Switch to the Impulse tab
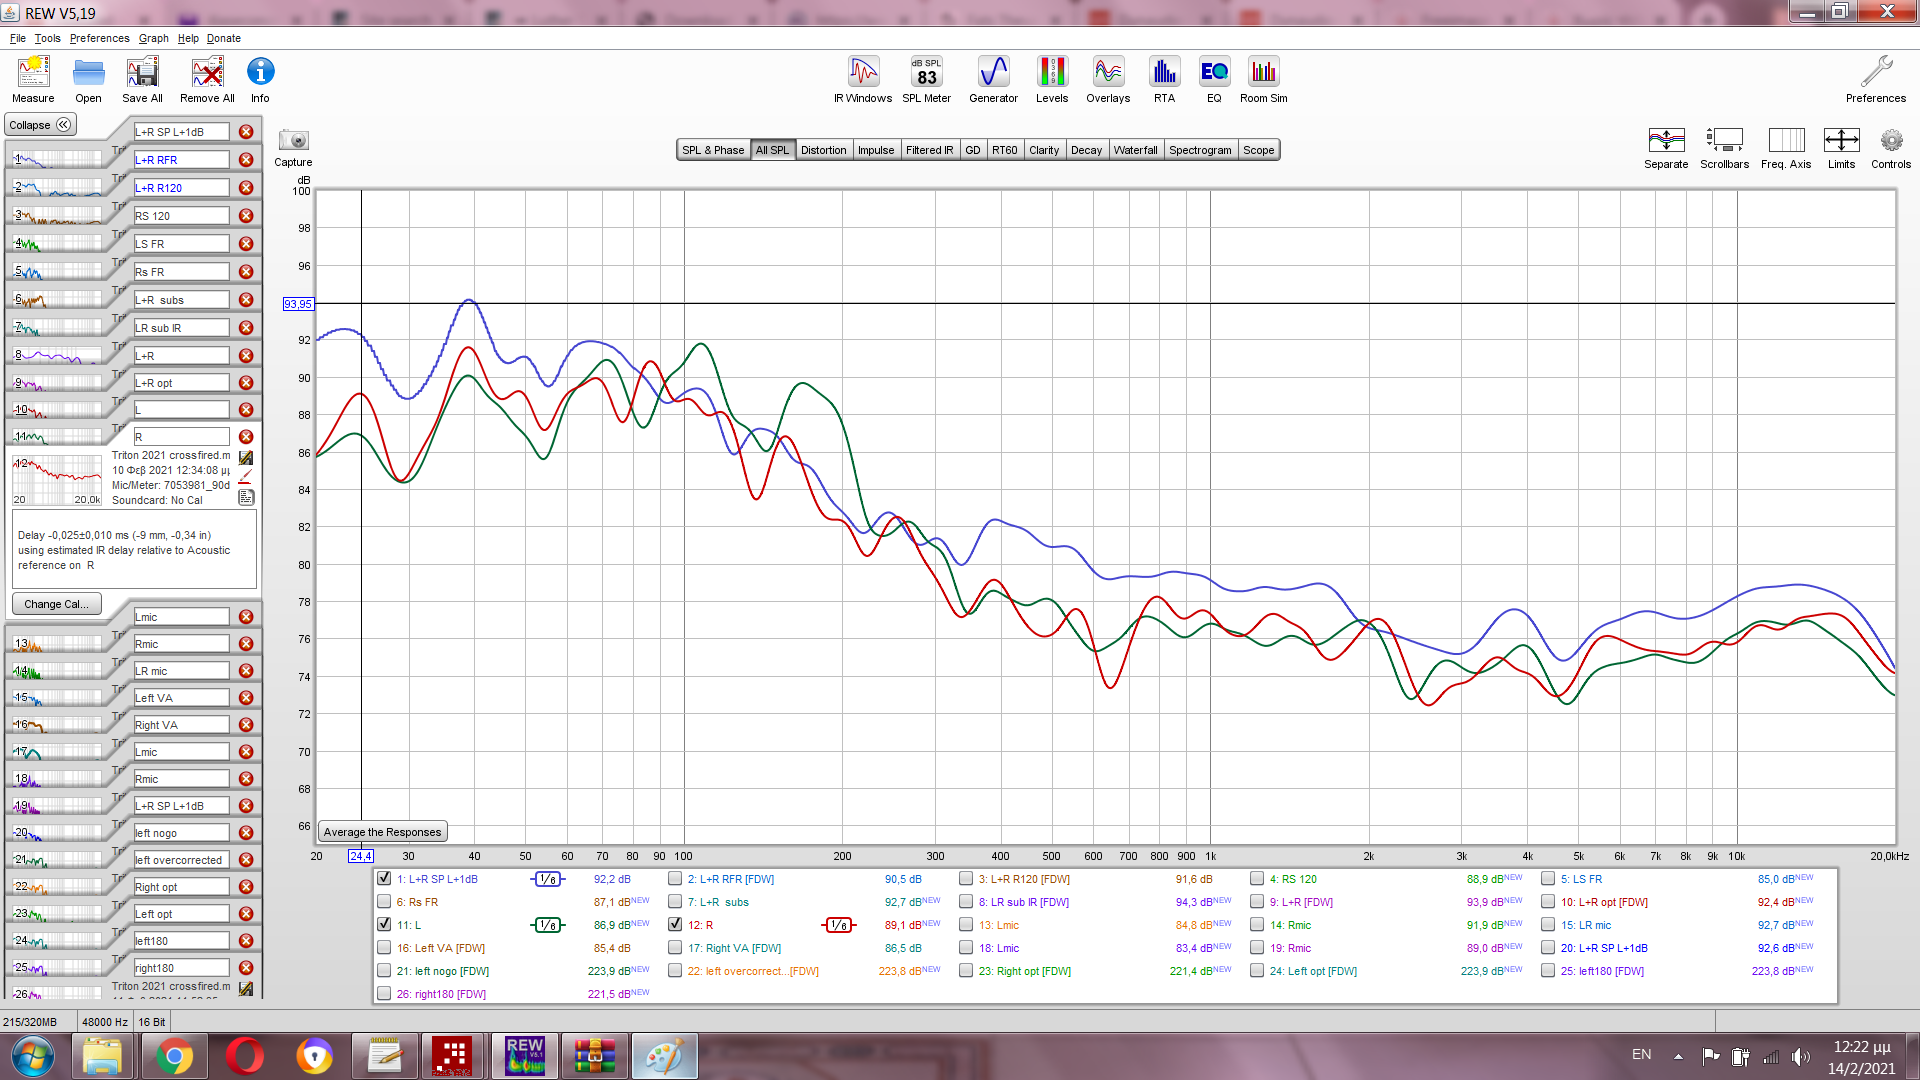The height and width of the screenshot is (1080, 1920). coord(876,150)
